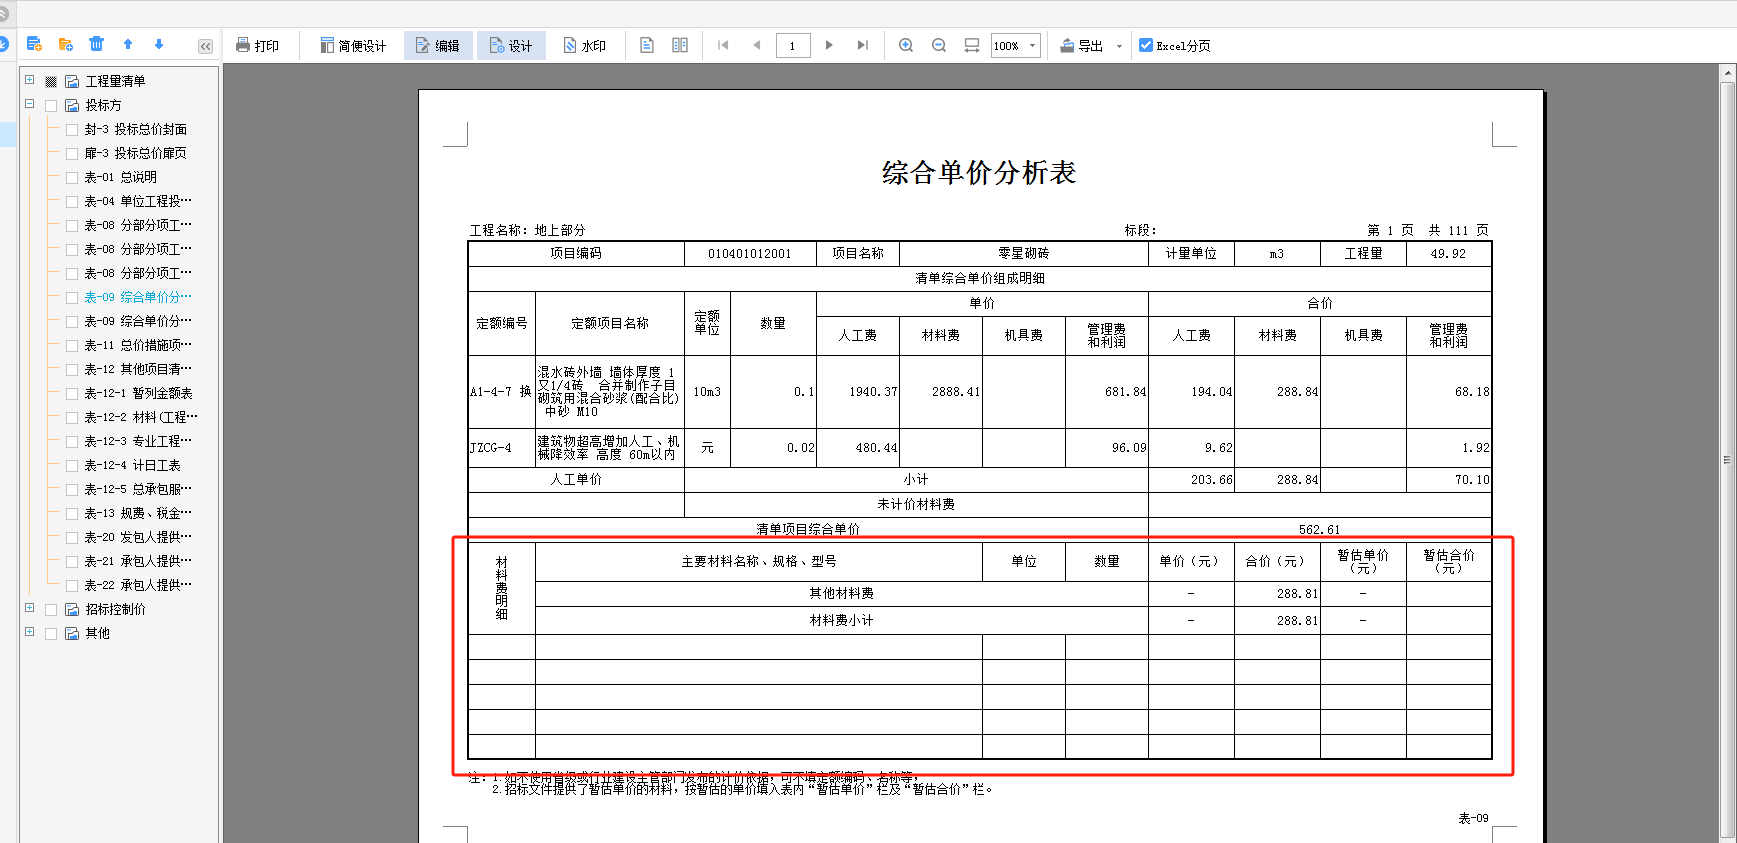Select 封-3 投标总价封面 report
The width and height of the screenshot is (1737, 843).
coord(136,129)
